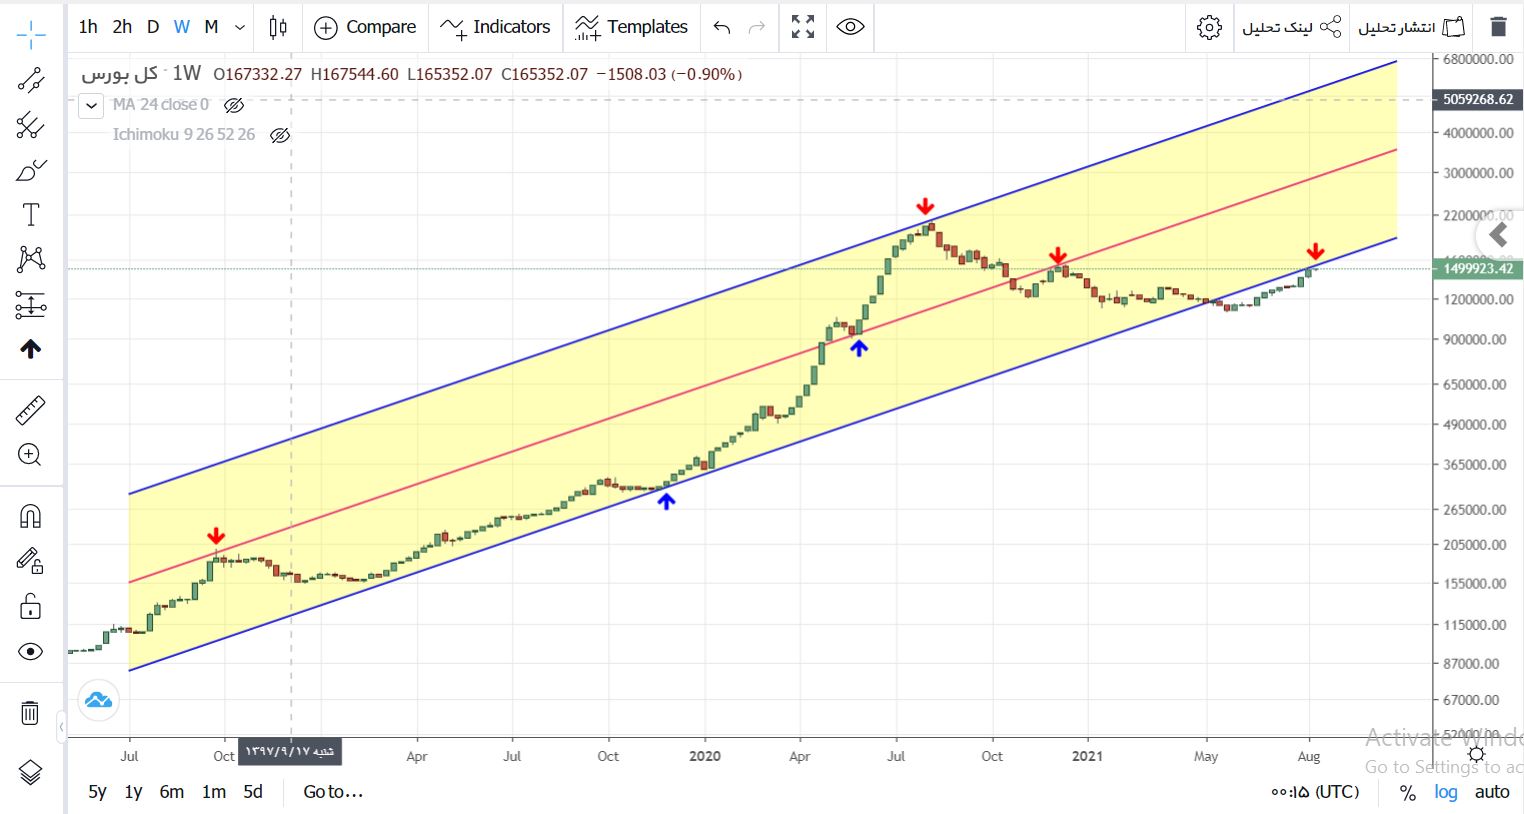Select the trend line drawing tool
Image resolution: width=1524 pixels, height=814 pixels.
pos(31,80)
